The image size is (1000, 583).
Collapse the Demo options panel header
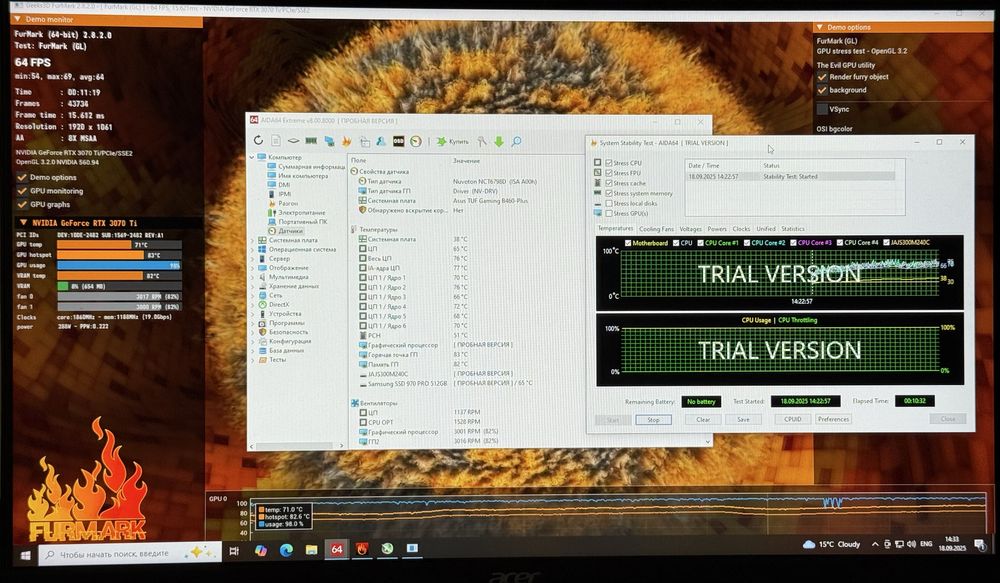901,27
